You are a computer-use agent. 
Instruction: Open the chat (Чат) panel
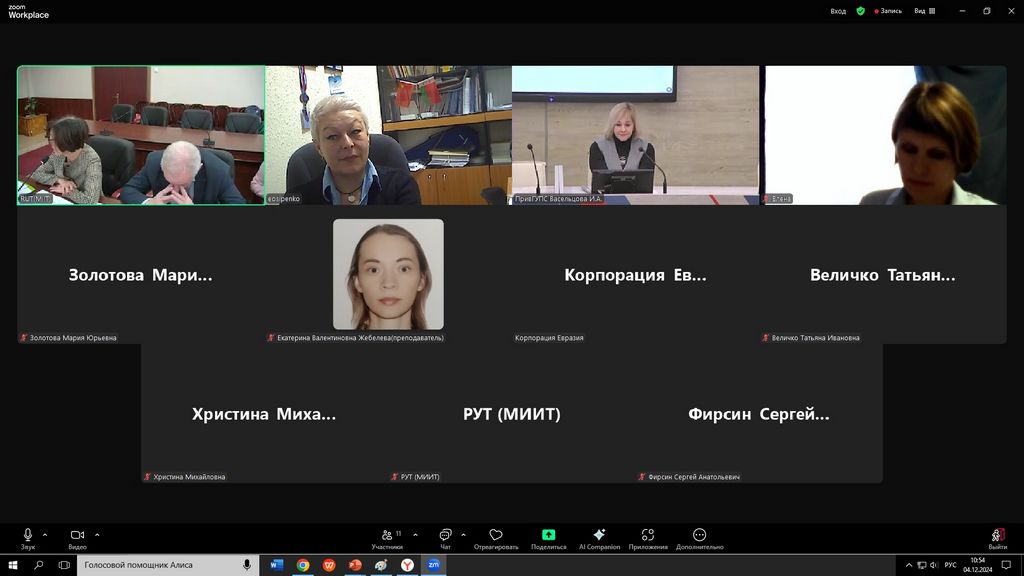point(445,536)
